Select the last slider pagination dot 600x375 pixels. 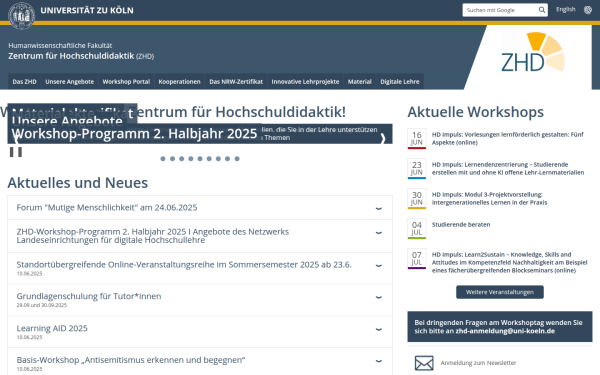(237, 158)
